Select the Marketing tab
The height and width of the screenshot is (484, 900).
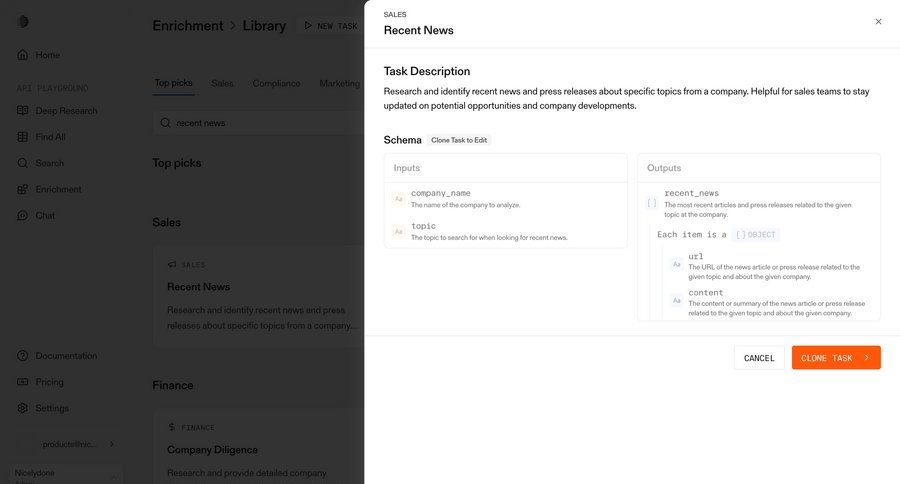pos(340,83)
